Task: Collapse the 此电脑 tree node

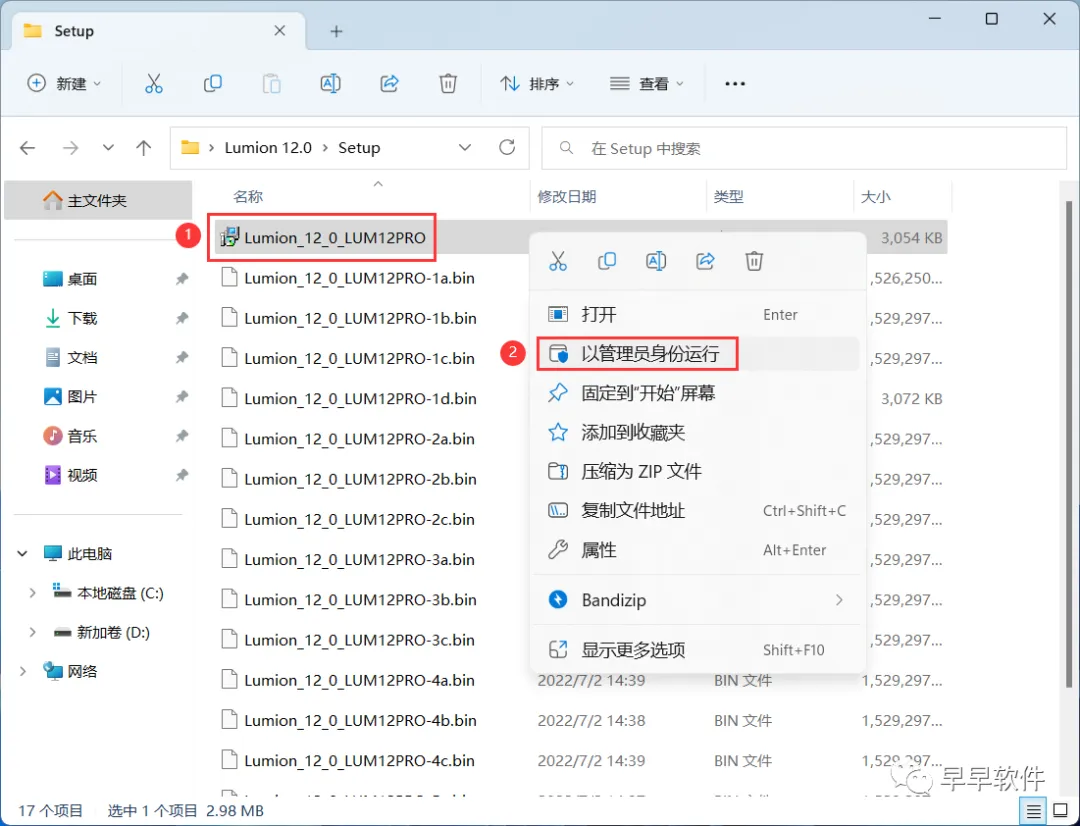Action: (x=23, y=553)
